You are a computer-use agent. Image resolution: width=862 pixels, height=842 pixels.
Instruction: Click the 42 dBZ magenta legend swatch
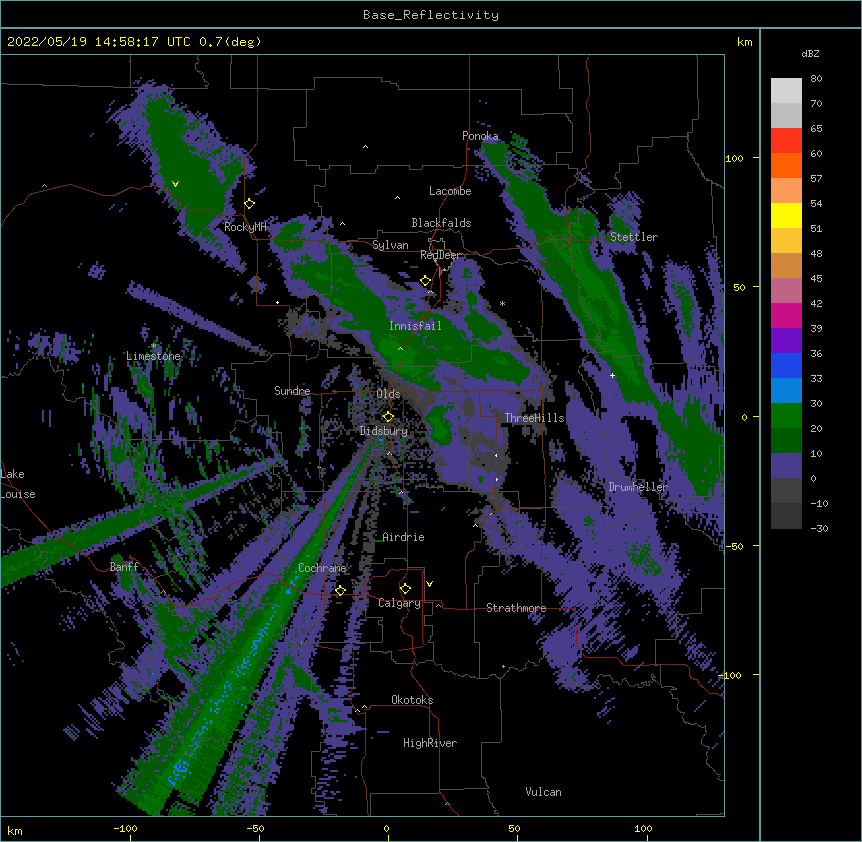pos(786,315)
